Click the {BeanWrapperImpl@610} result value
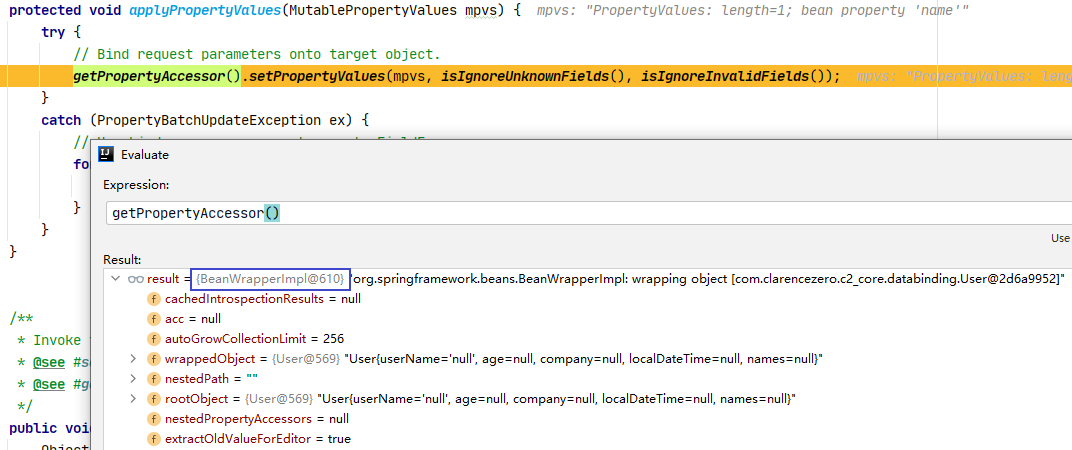This screenshot has height=450, width=1072. (x=270, y=279)
